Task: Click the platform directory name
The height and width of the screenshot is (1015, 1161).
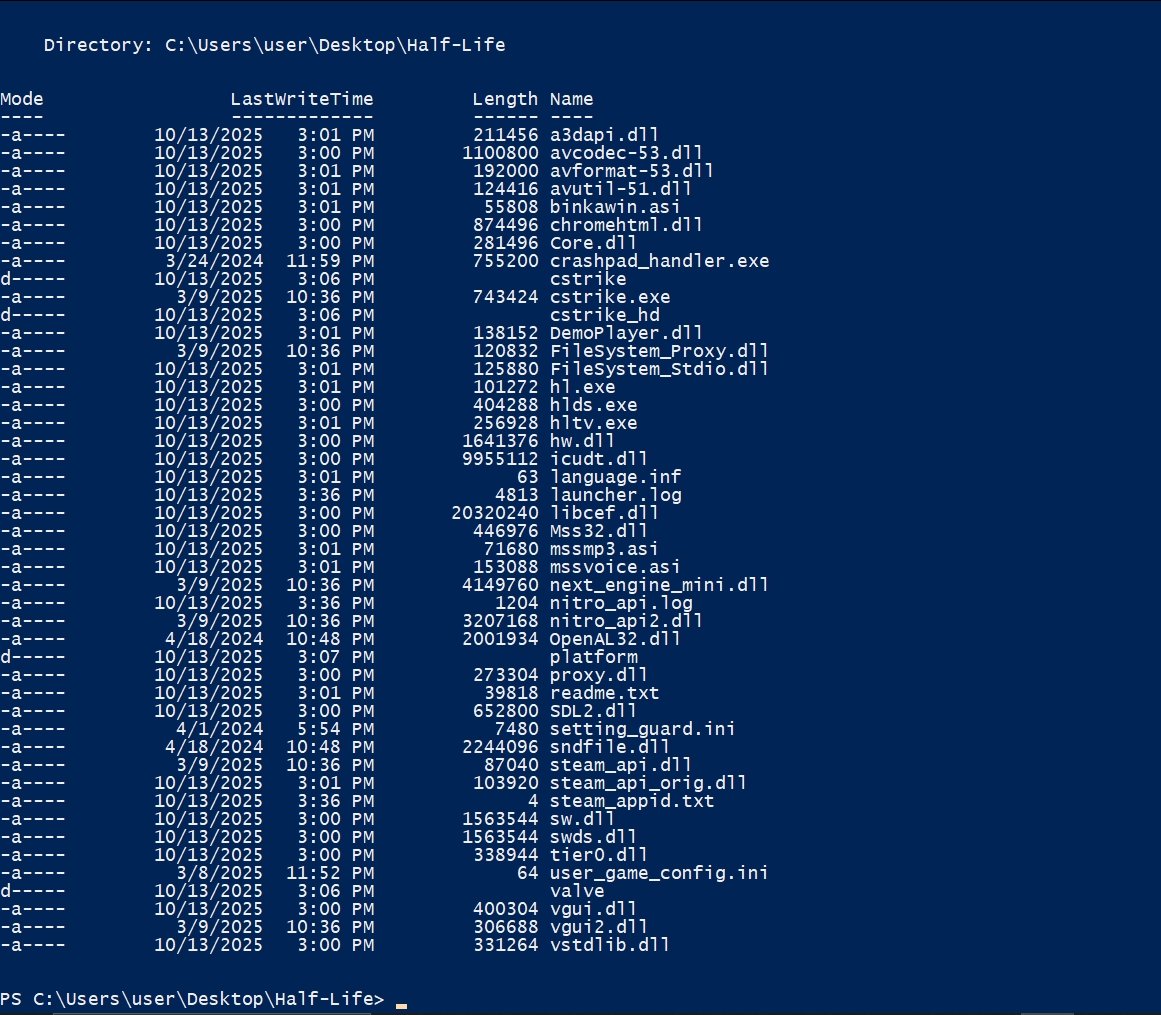Action: (593, 657)
